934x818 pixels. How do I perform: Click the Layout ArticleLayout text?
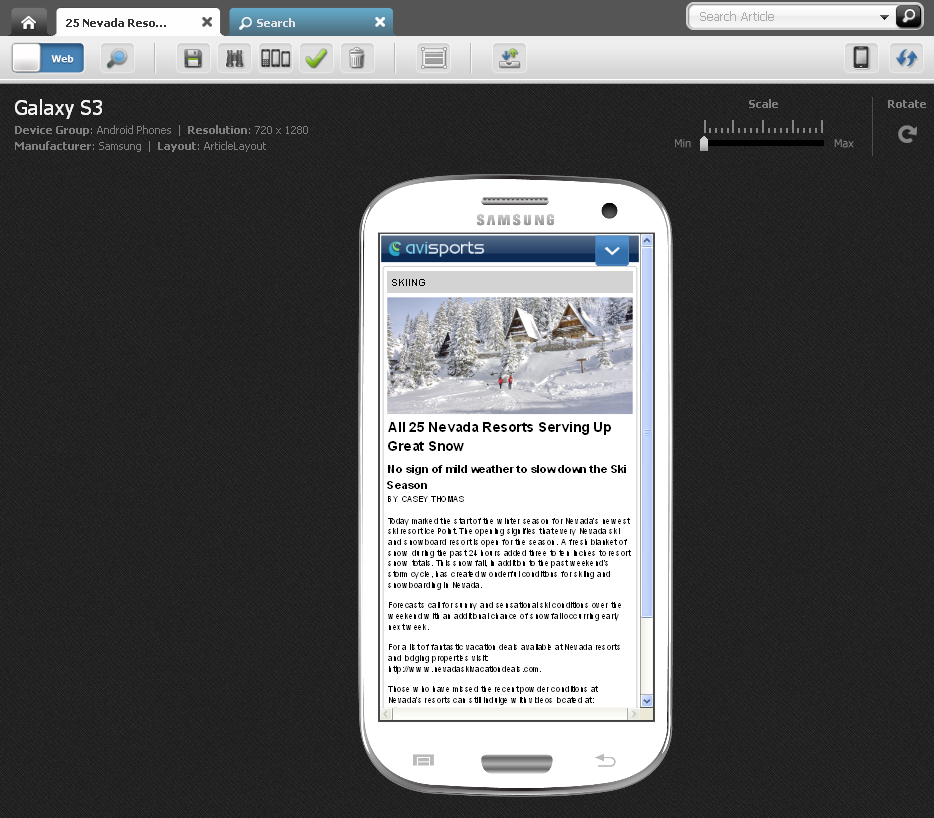(211, 146)
